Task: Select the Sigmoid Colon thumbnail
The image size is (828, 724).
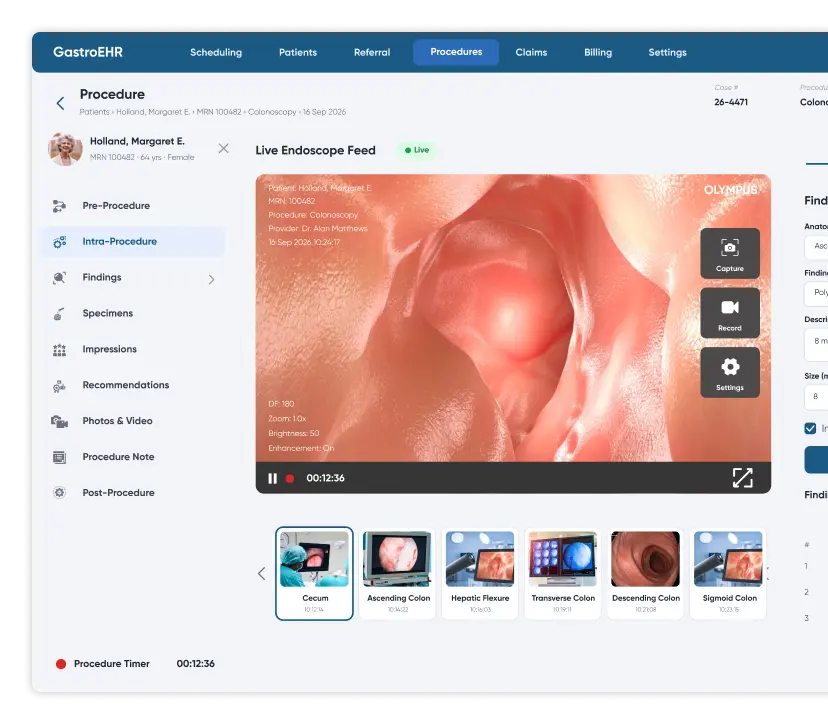Action: click(x=728, y=573)
